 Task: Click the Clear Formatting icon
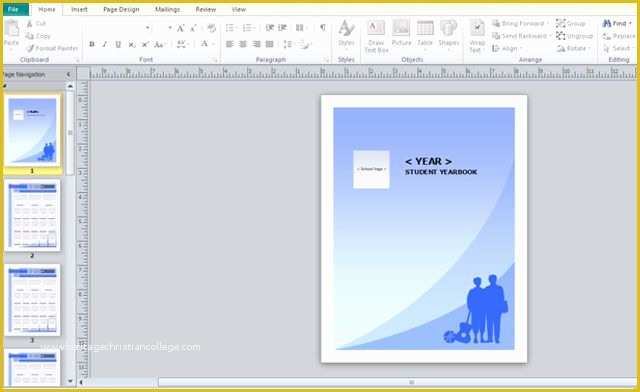(x=211, y=28)
